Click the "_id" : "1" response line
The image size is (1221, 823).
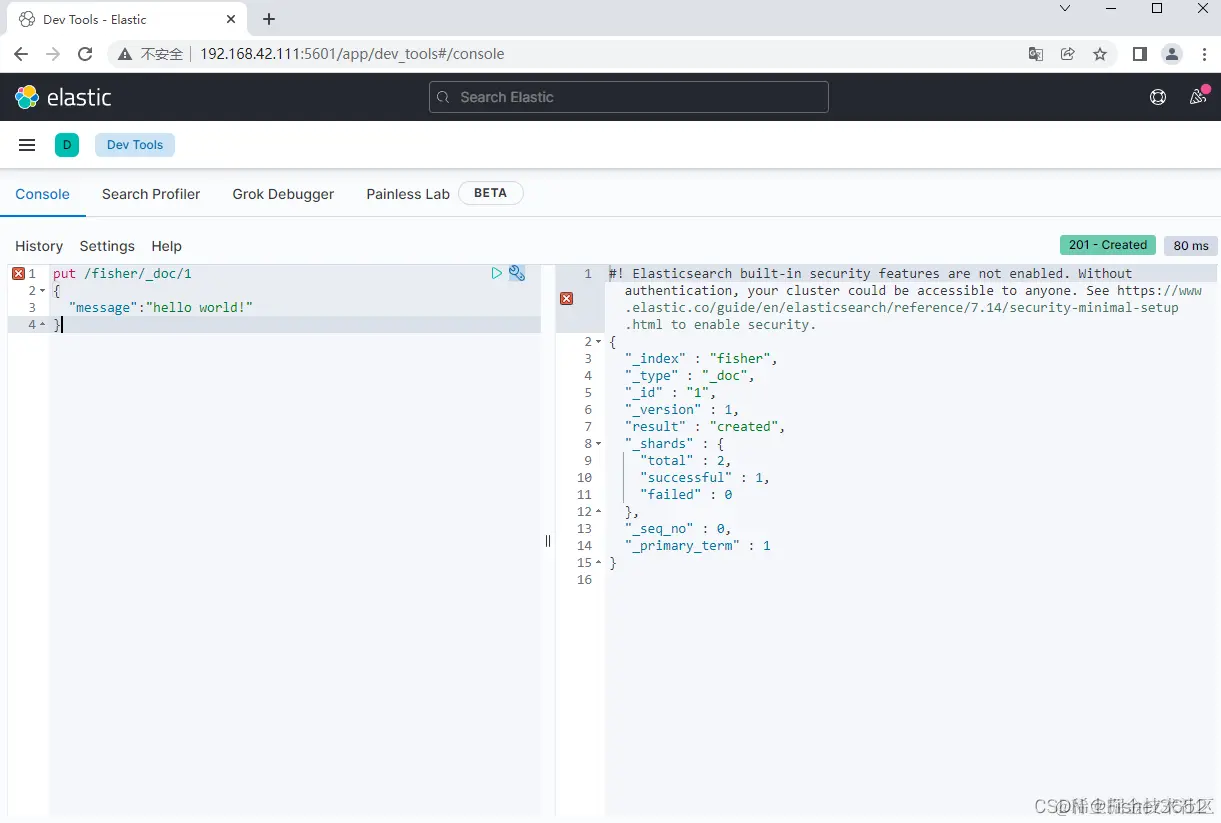click(x=670, y=392)
